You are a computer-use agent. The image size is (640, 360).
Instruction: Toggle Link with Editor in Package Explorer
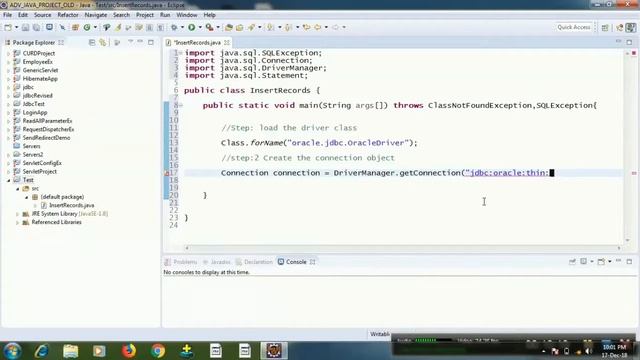pyautogui.click(x=103, y=42)
